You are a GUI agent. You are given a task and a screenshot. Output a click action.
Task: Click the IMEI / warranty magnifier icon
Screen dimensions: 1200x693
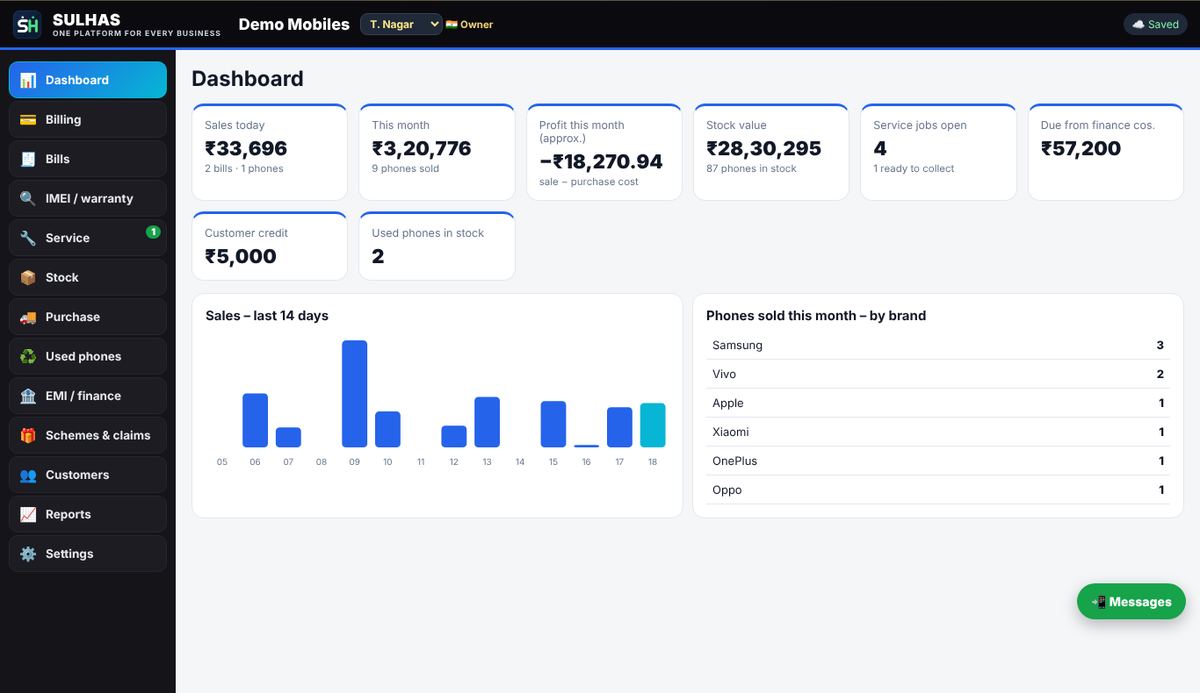pos(28,199)
